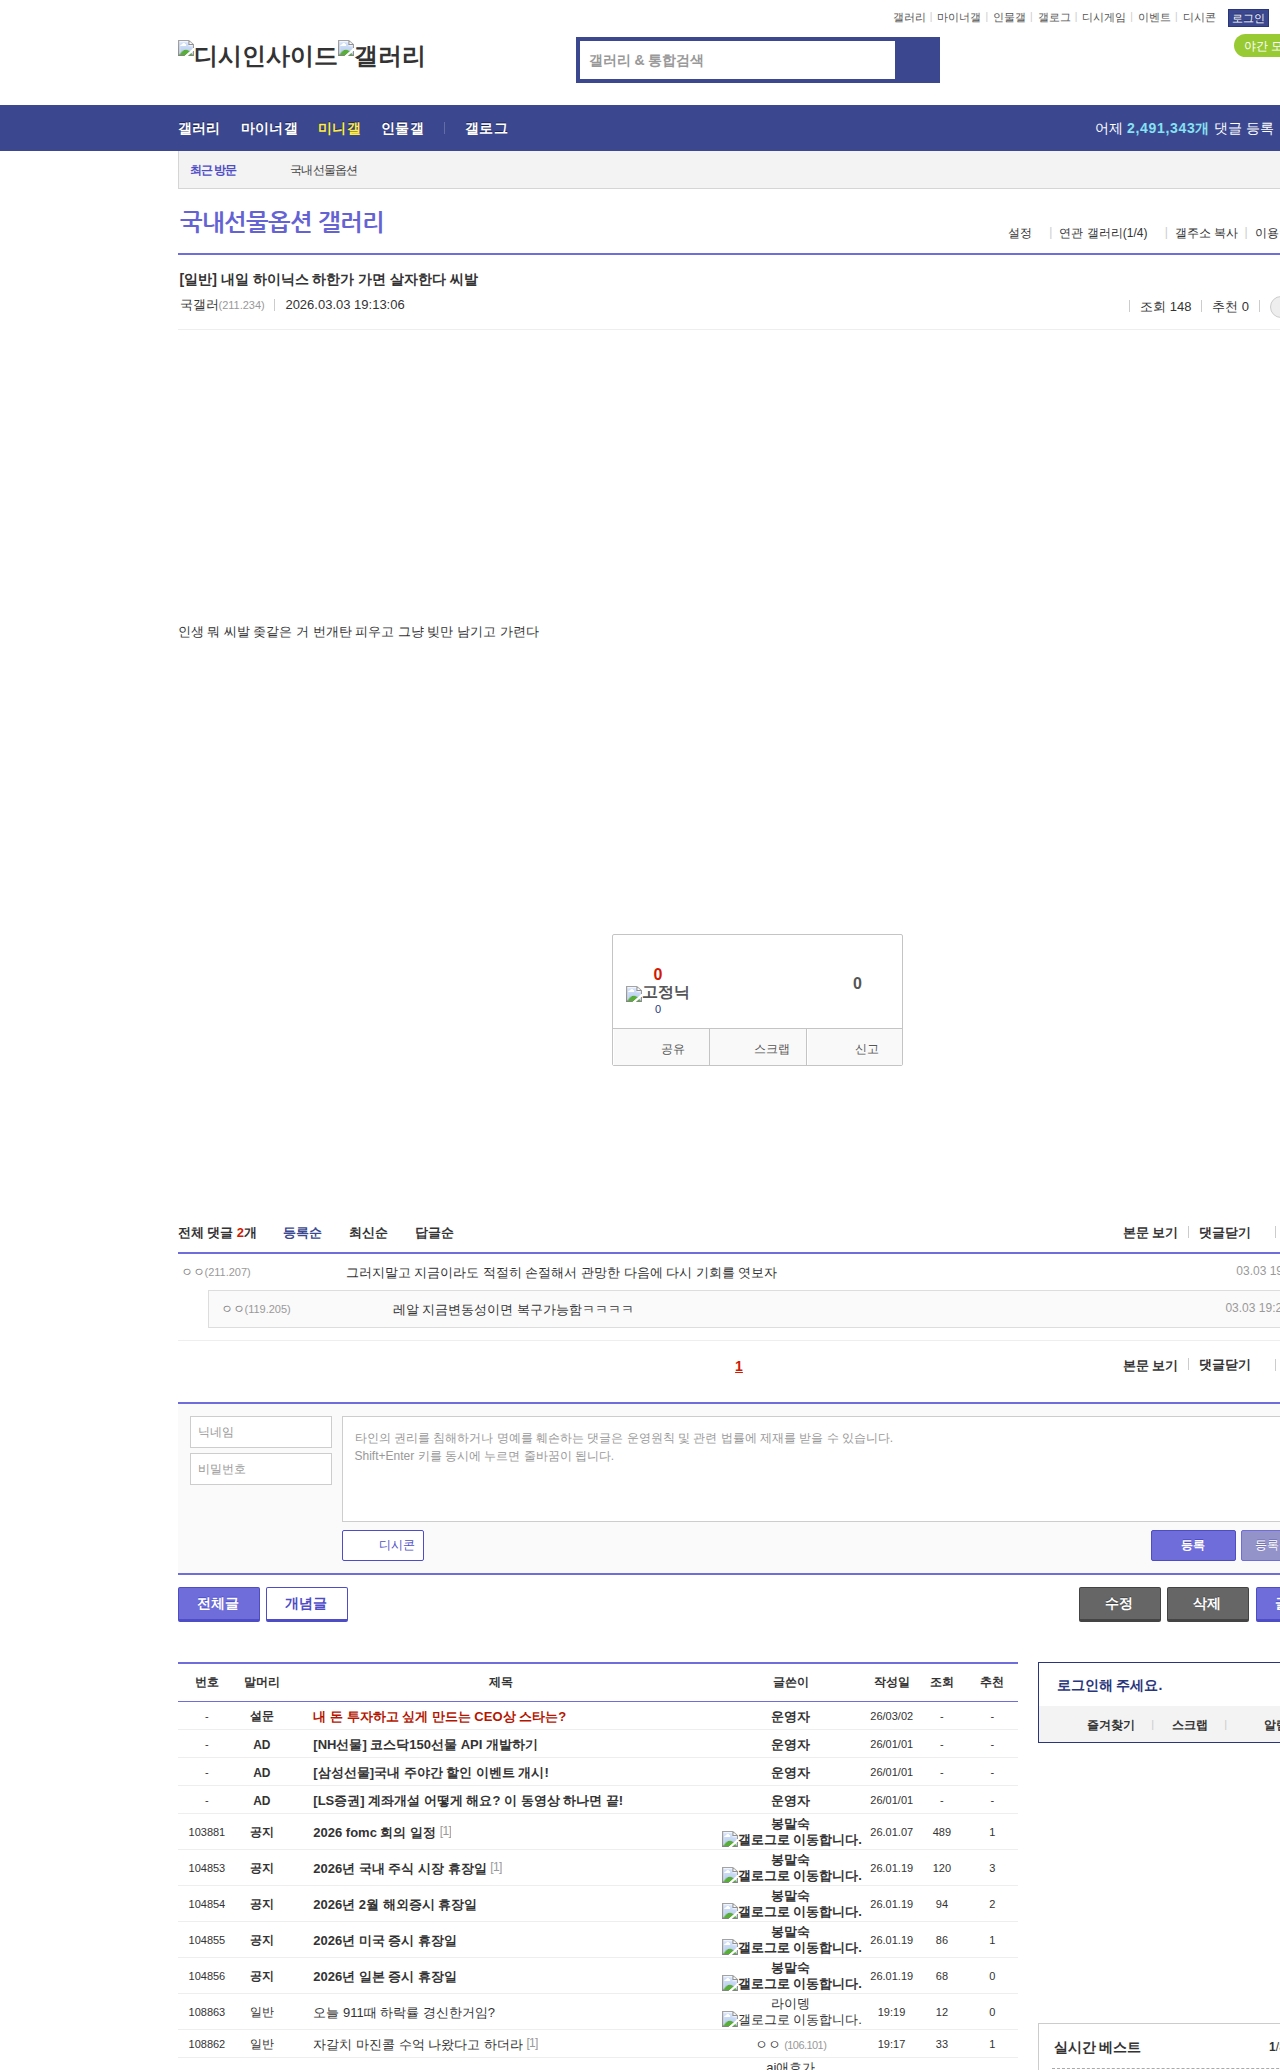Screen dimensions: 1280x2070
Task: Open the gallog icon in the 2026년 국내 주식 시장 휴장일 row
Action: click(x=791, y=1876)
